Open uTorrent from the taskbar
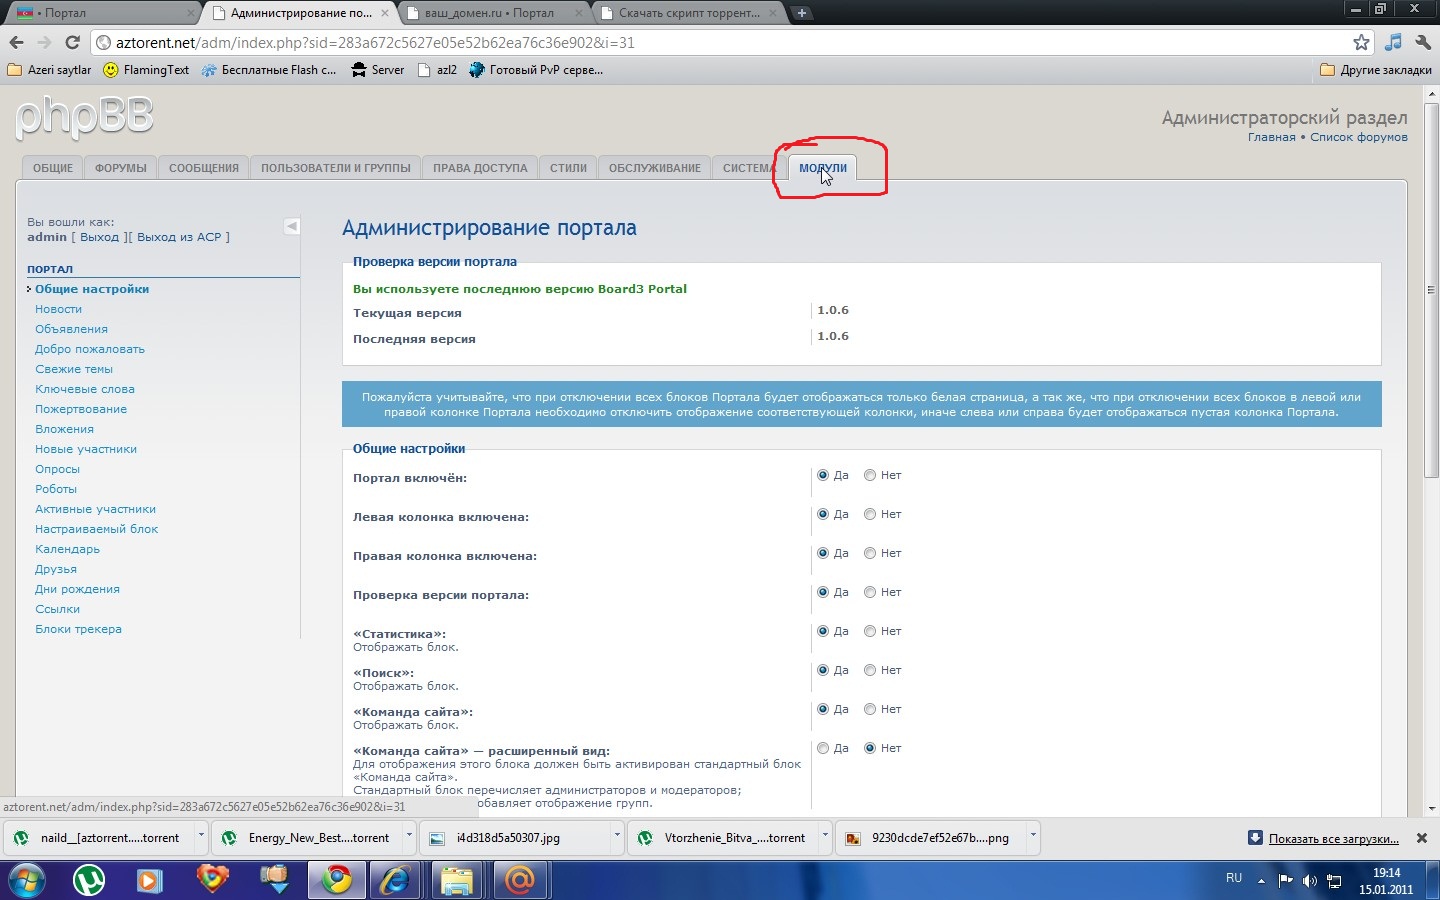The height and width of the screenshot is (900, 1440). click(90, 880)
